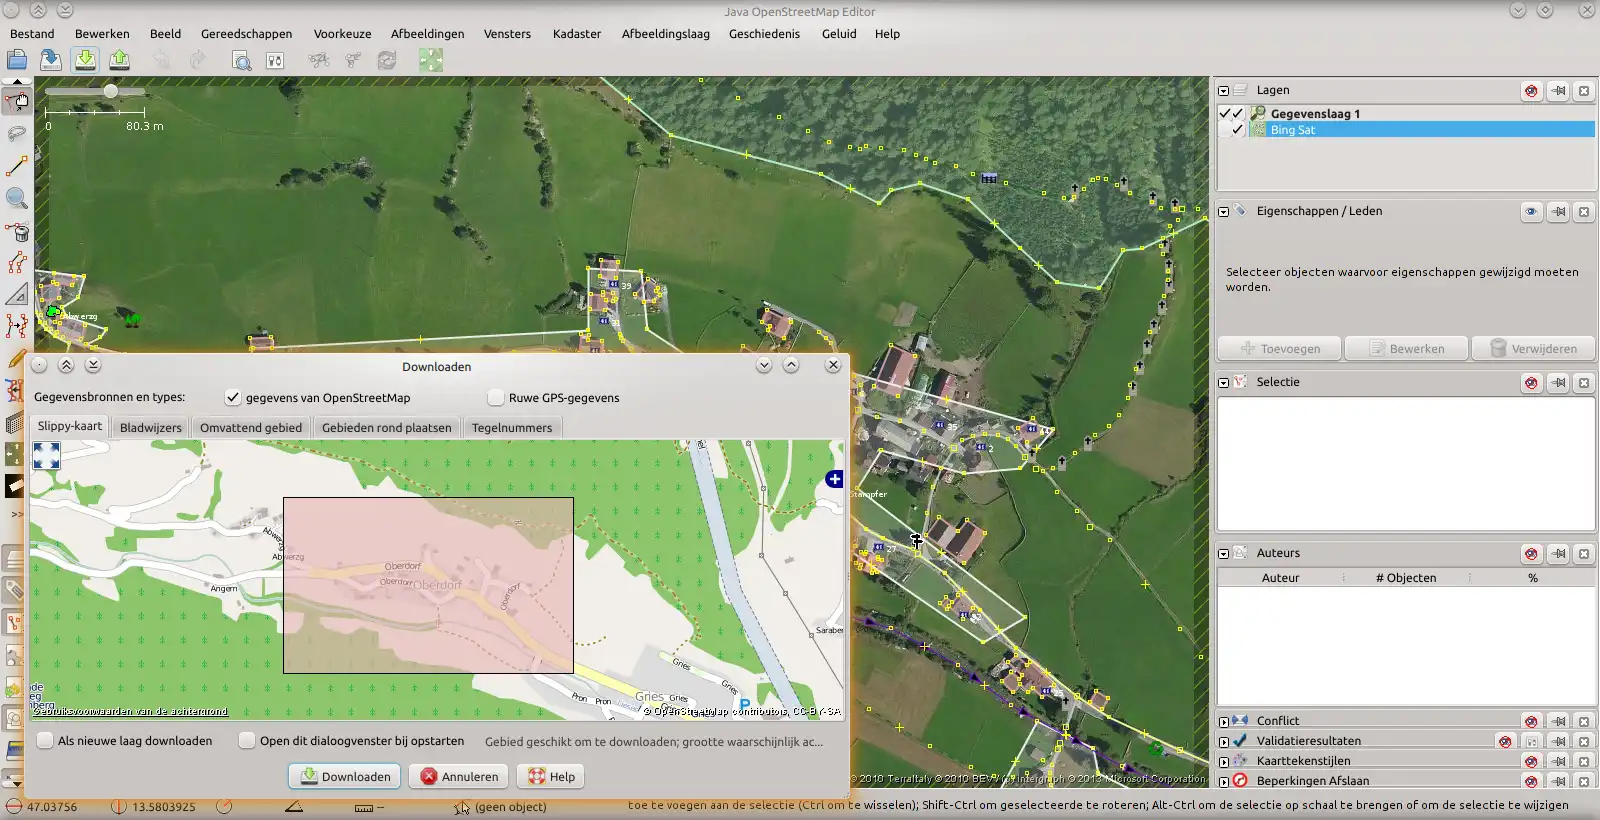The image size is (1600, 820).
Task: Expand the Conflict panel
Action: 1223,721
